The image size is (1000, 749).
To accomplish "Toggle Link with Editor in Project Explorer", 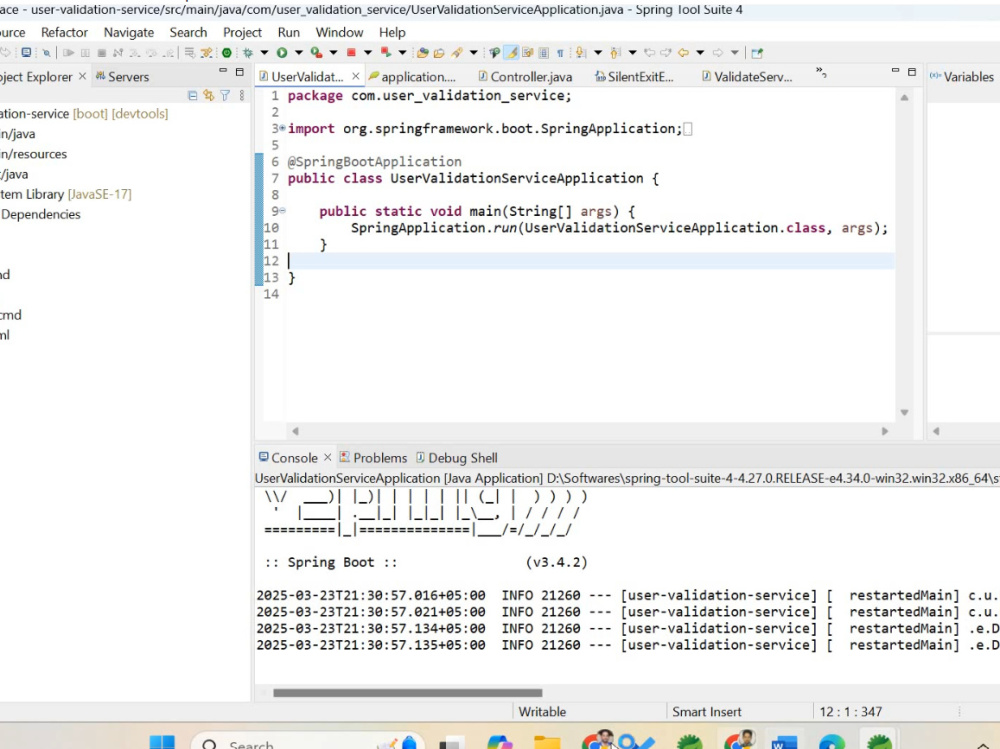I will click(209, 95).
